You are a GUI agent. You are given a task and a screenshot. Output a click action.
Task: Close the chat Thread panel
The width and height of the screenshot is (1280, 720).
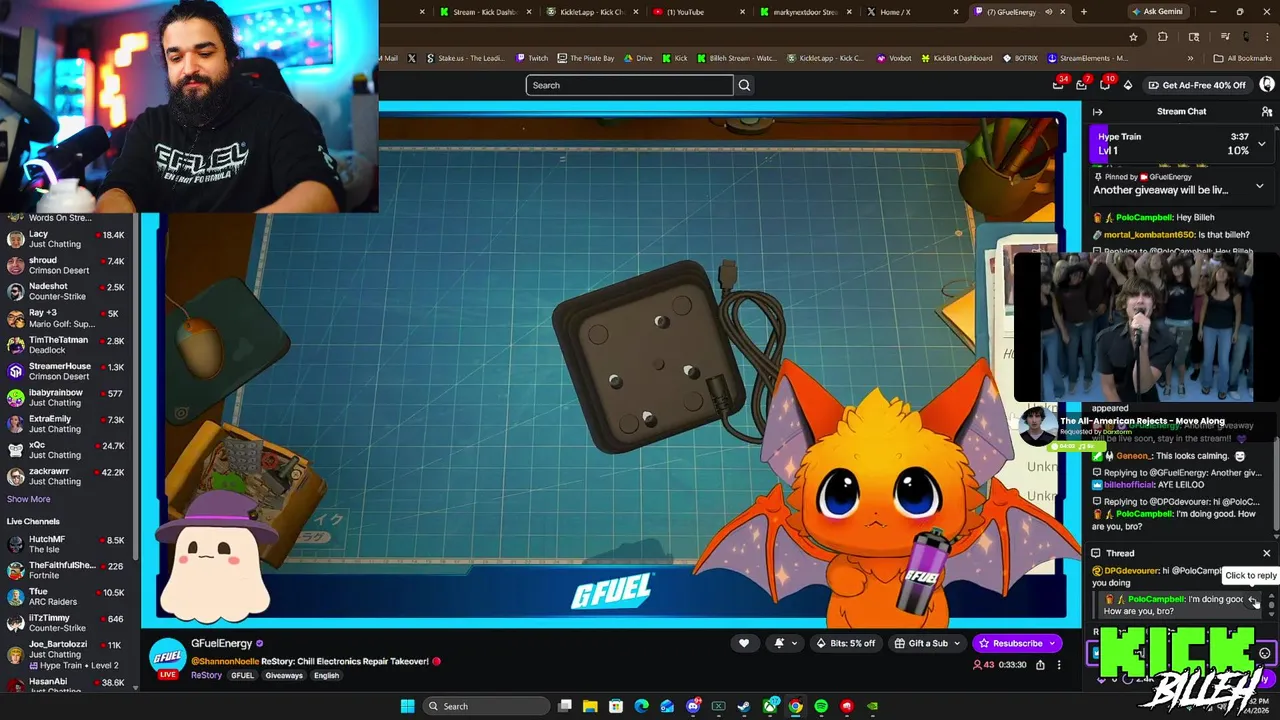pyautogui.click(x=1266, y=553)
